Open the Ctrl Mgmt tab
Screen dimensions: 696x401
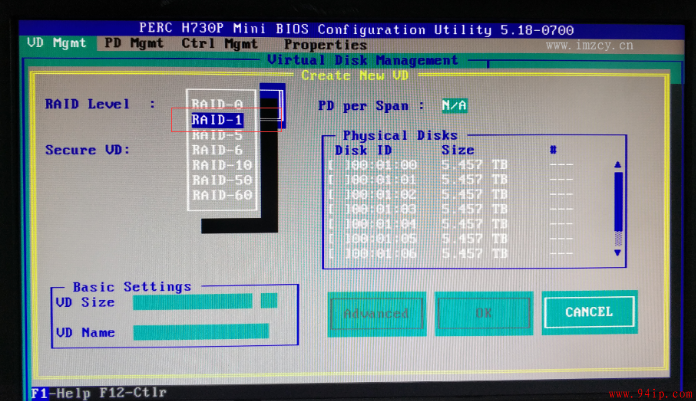tap(220, 44)
